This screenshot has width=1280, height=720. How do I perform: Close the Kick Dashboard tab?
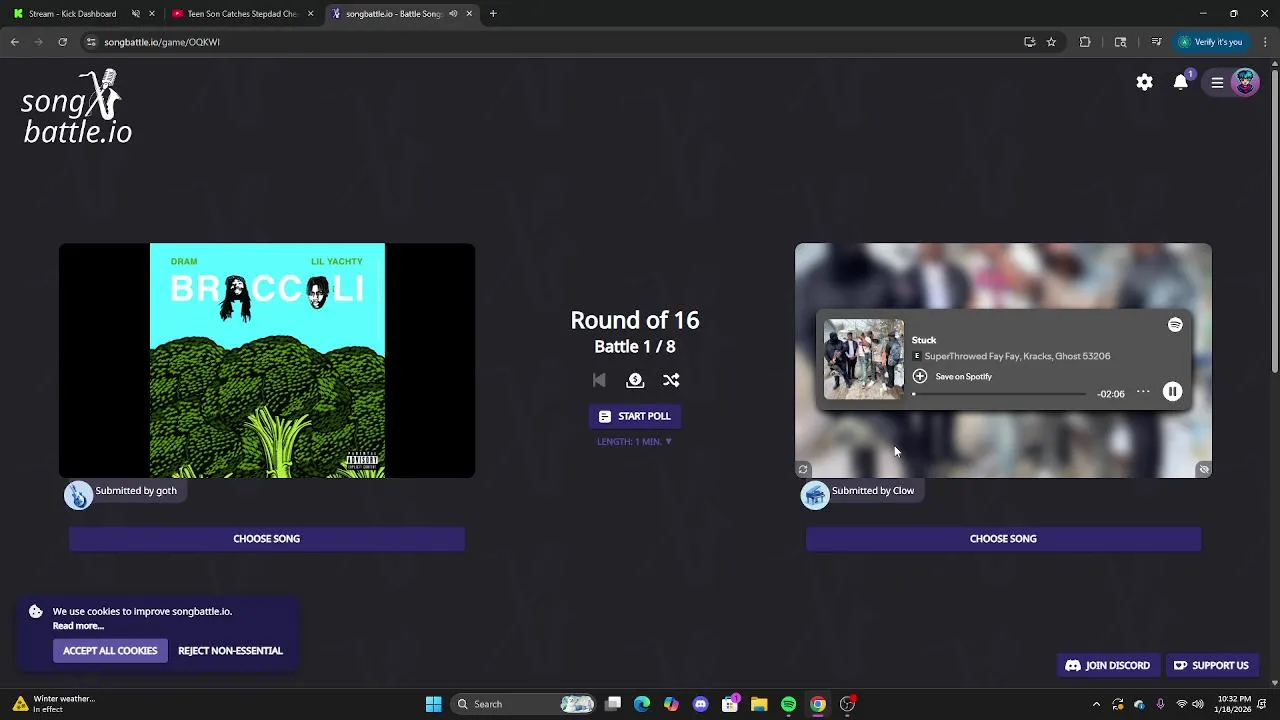(152, 14)
